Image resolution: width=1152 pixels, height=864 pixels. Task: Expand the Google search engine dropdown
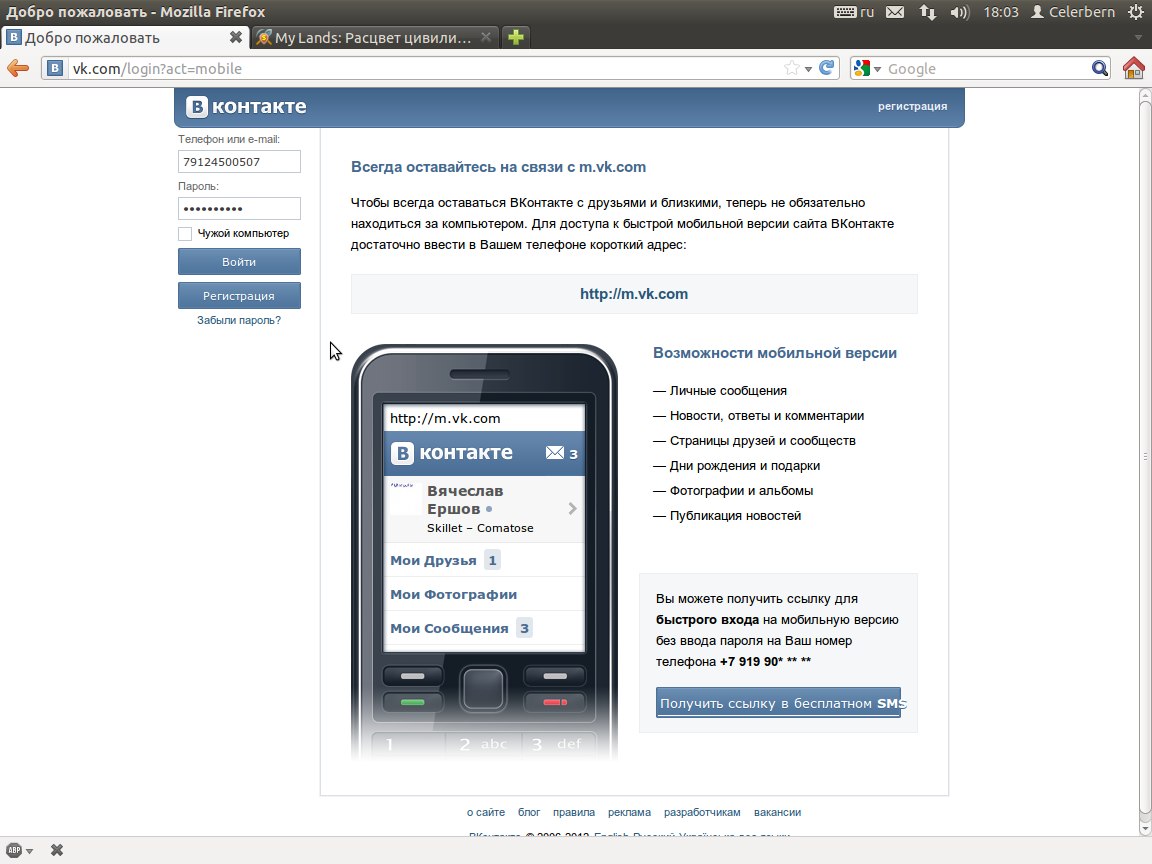pos(868,68)
